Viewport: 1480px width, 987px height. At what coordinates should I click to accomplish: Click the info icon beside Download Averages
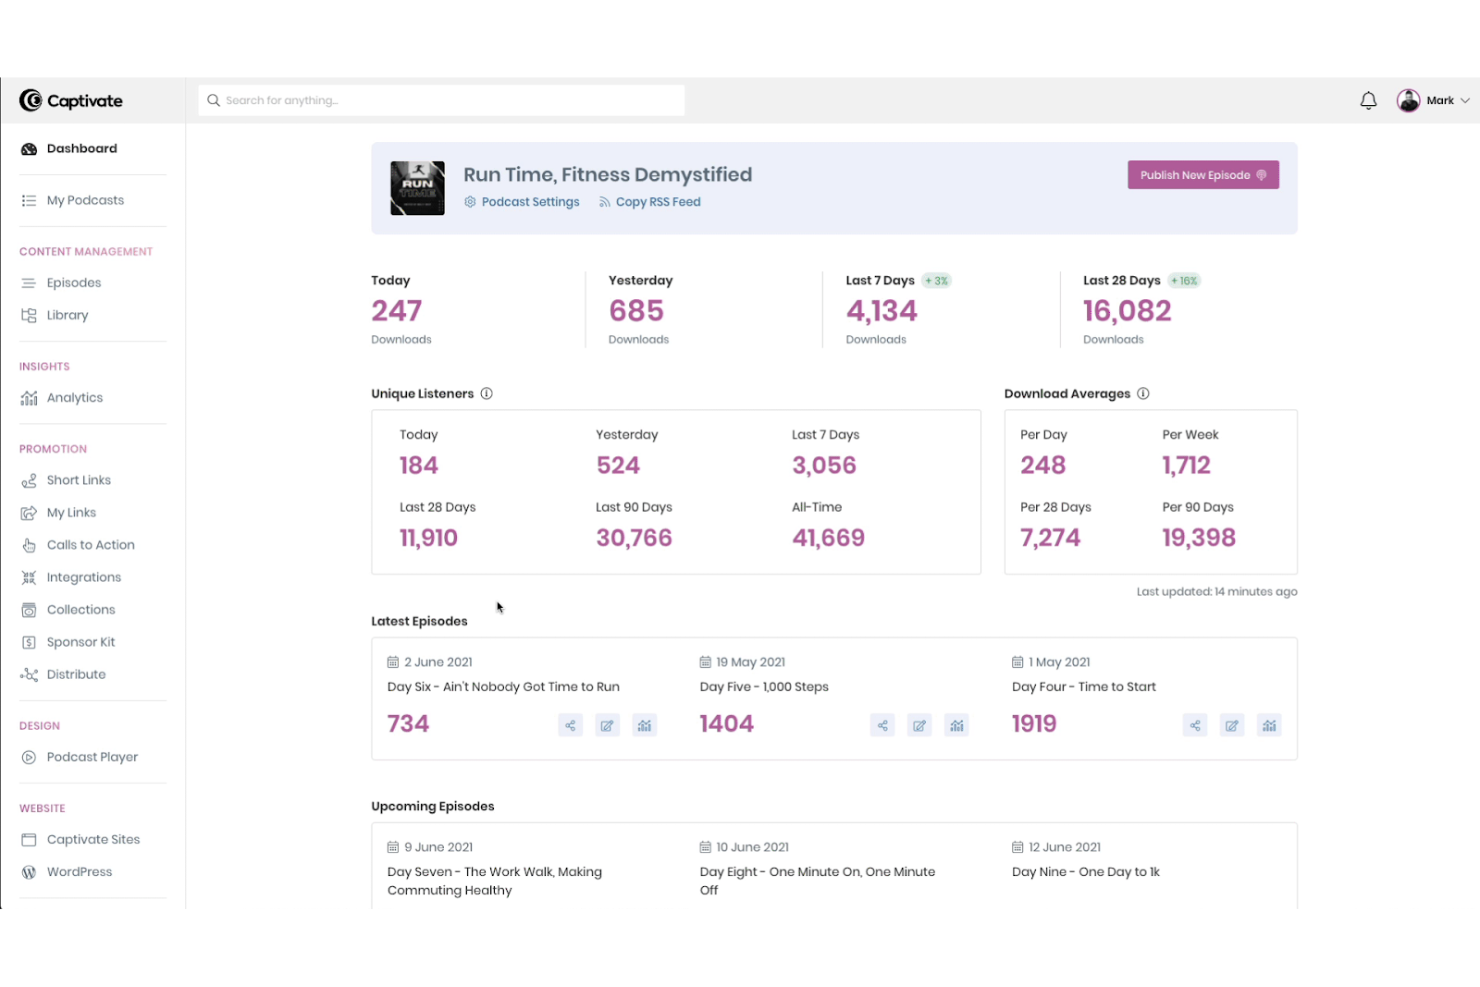point(1143,393)
